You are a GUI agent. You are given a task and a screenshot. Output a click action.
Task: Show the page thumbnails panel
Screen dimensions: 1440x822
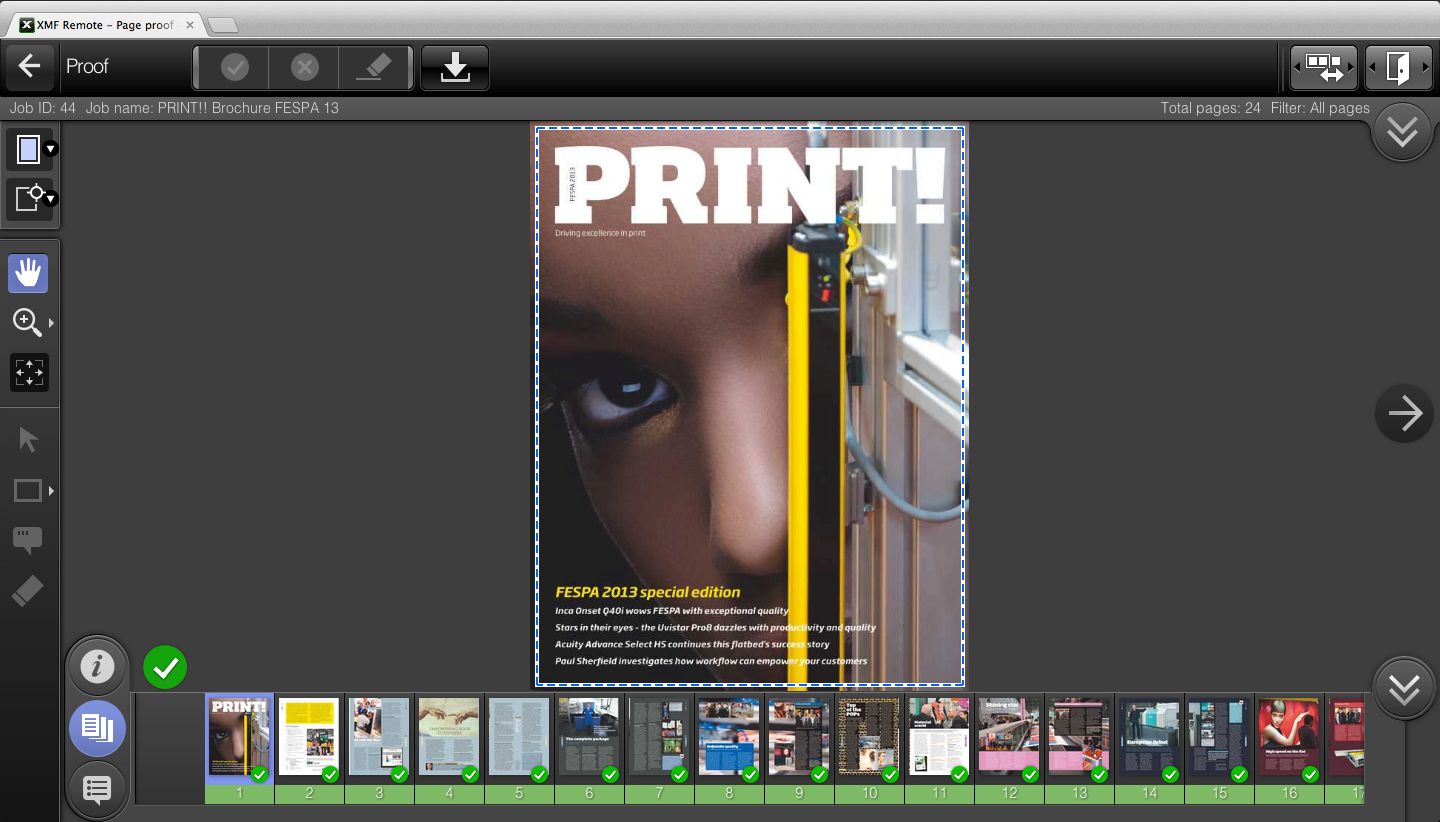[x=97, y=728]
